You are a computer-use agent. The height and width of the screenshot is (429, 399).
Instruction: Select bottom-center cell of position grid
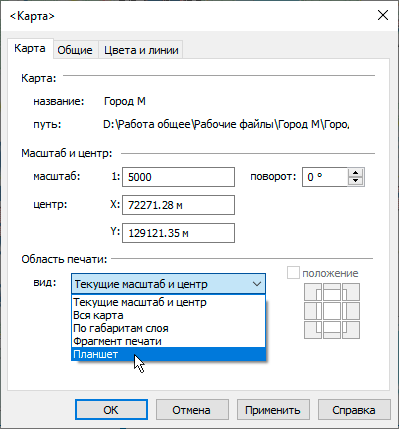[332, 330]
